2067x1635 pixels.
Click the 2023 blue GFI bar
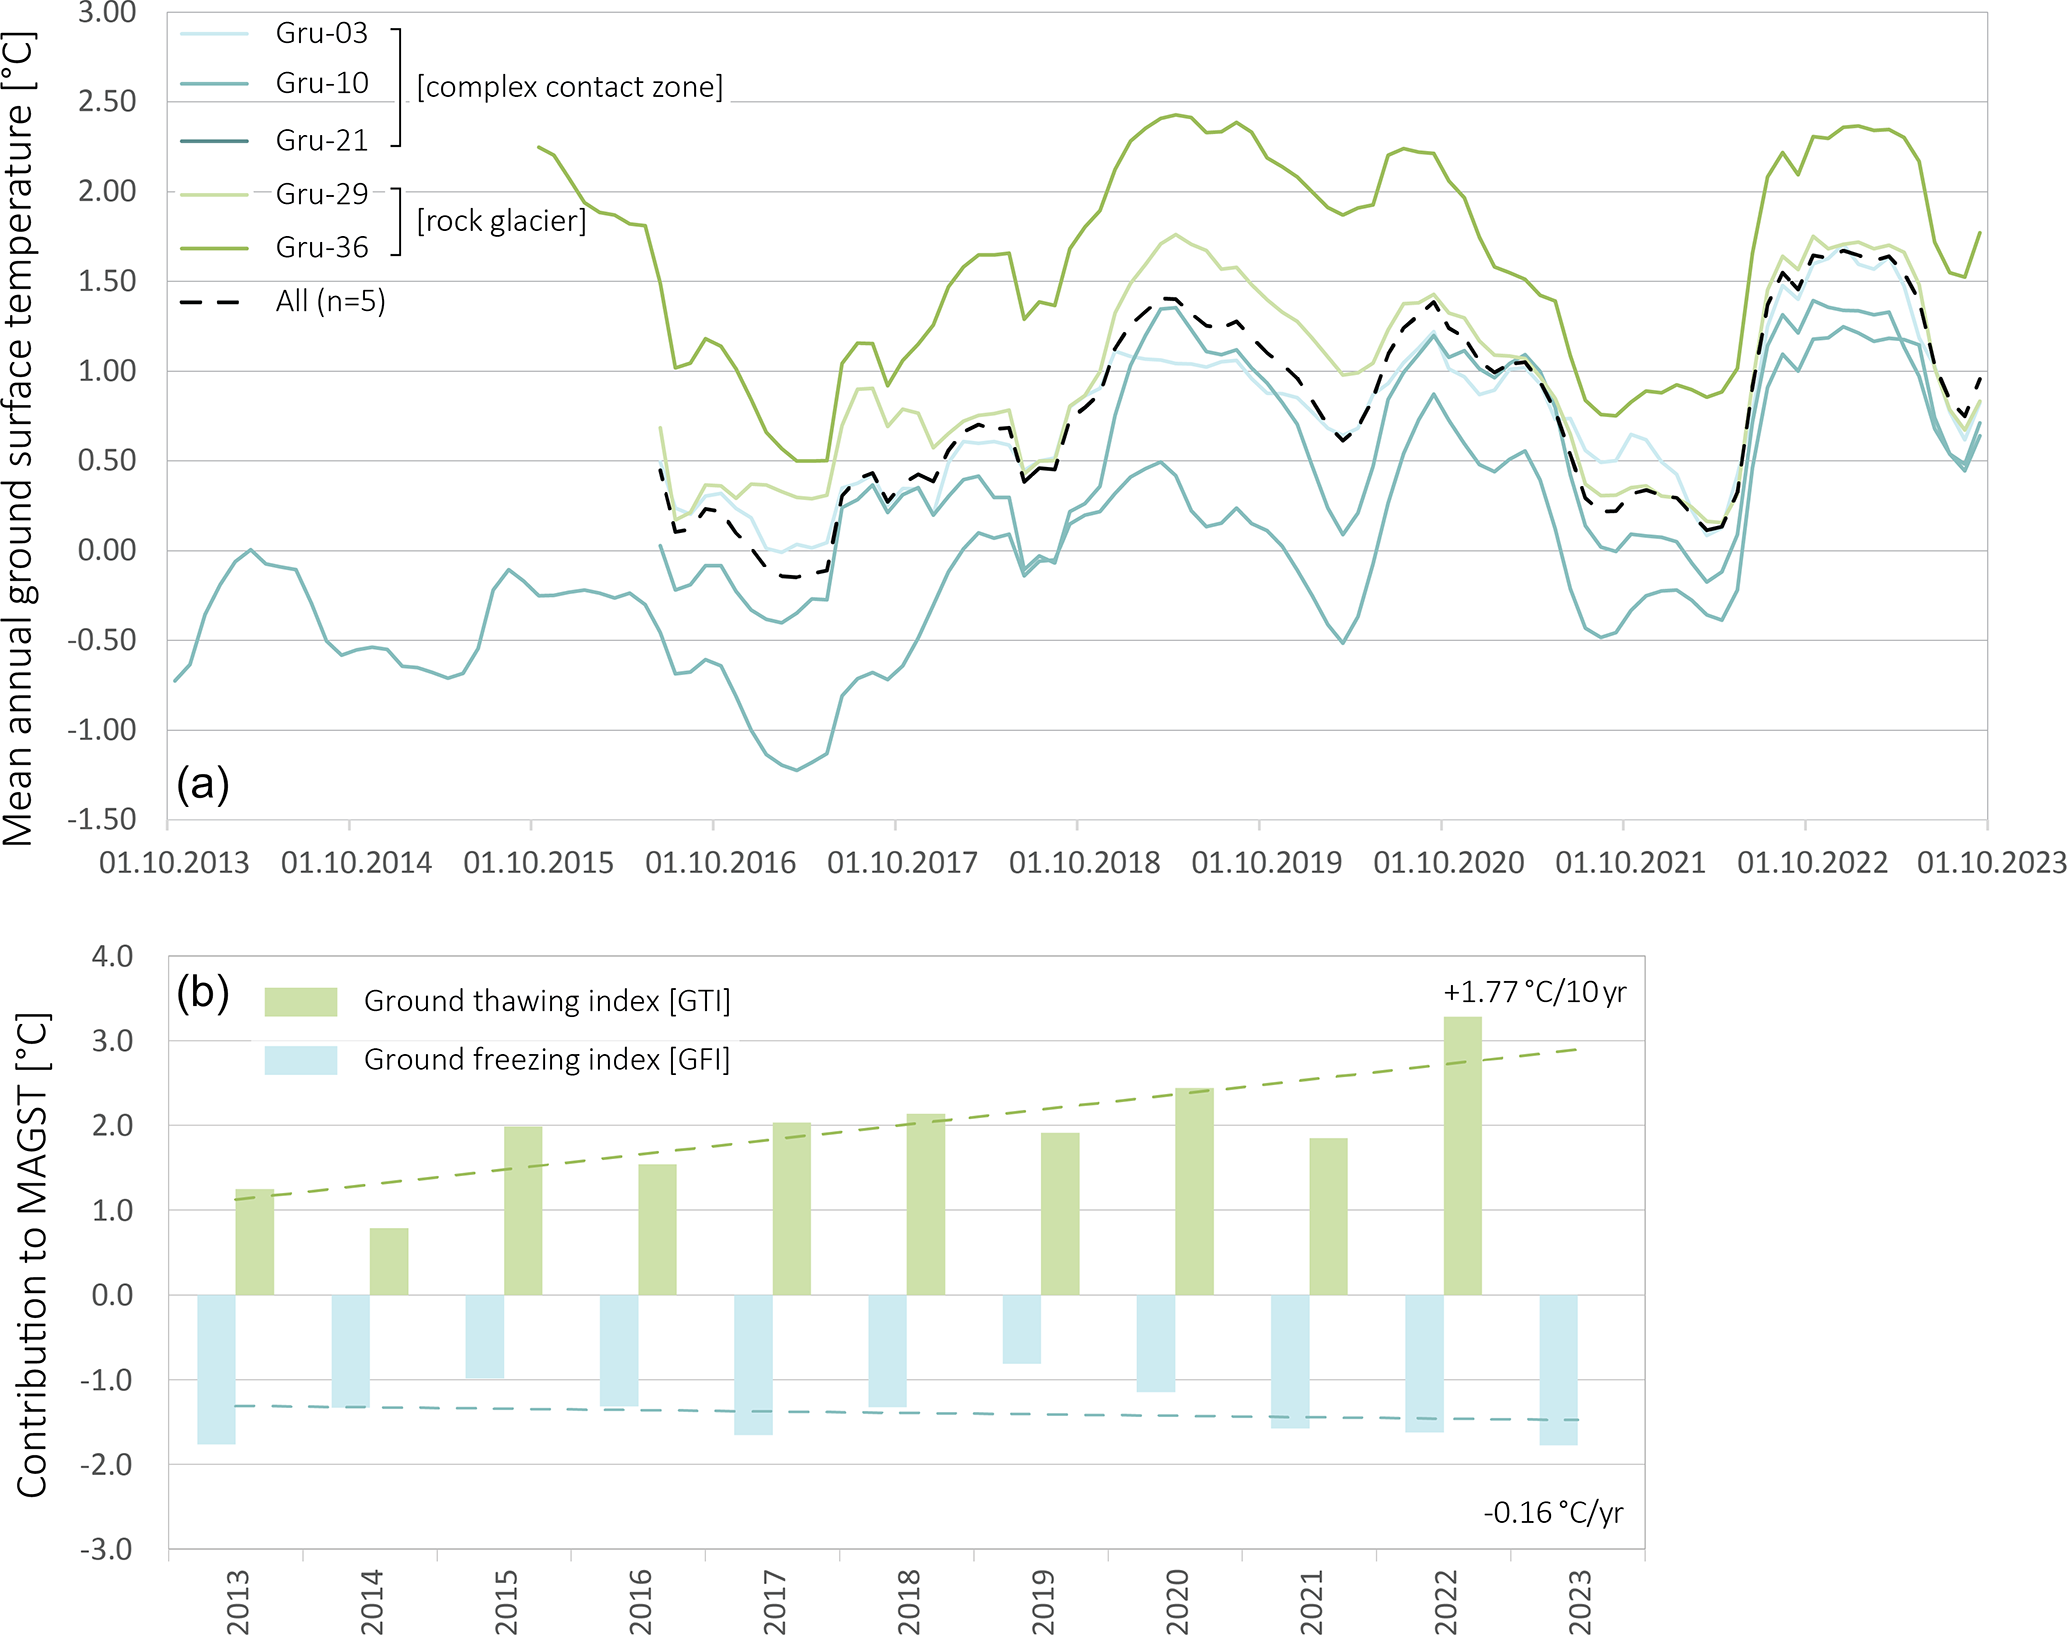(x=1558, y=1369)
